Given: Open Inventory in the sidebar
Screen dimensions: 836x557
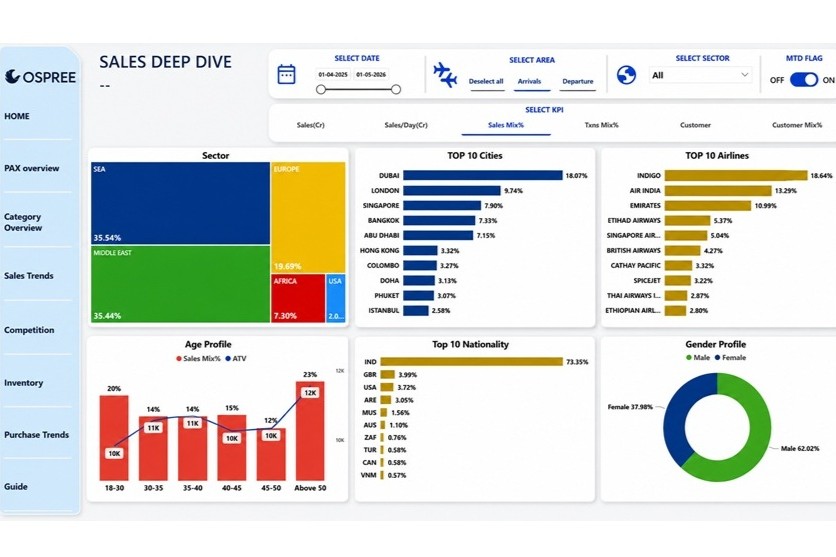Looking at the screenshot, I should pos(23,383).
